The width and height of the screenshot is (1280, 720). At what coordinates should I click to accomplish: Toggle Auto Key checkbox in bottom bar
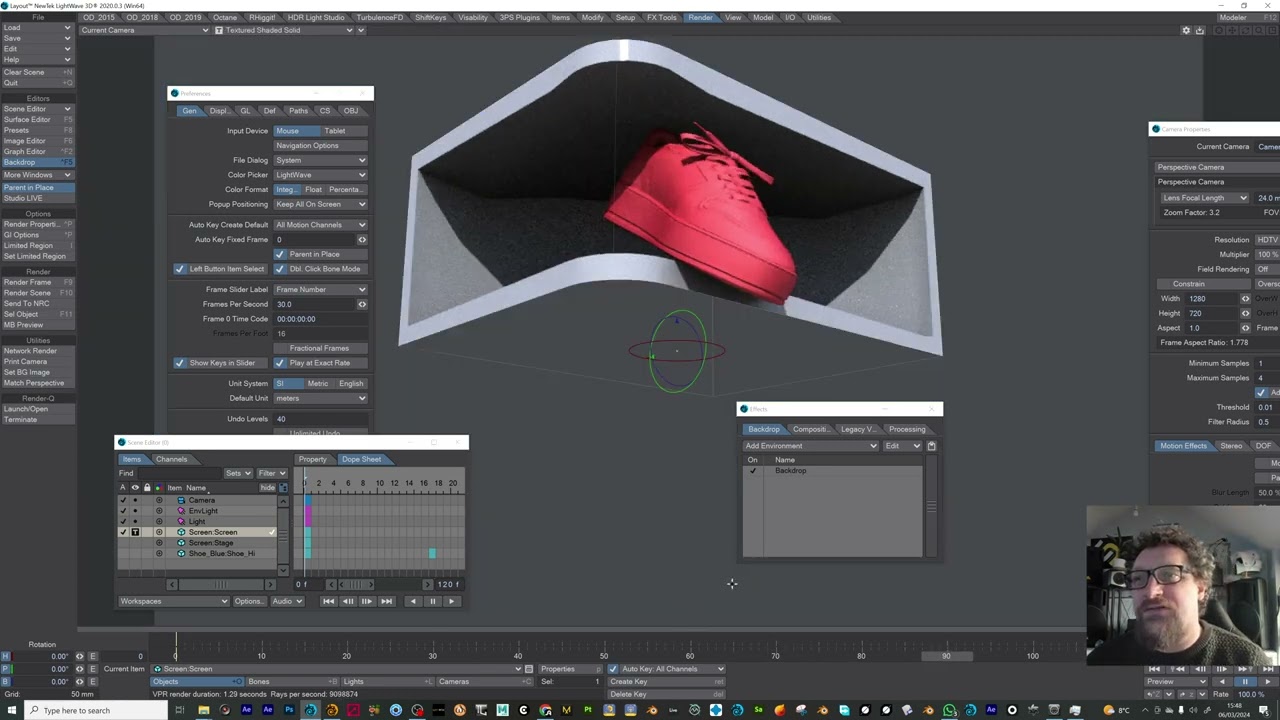coord(613,669)
